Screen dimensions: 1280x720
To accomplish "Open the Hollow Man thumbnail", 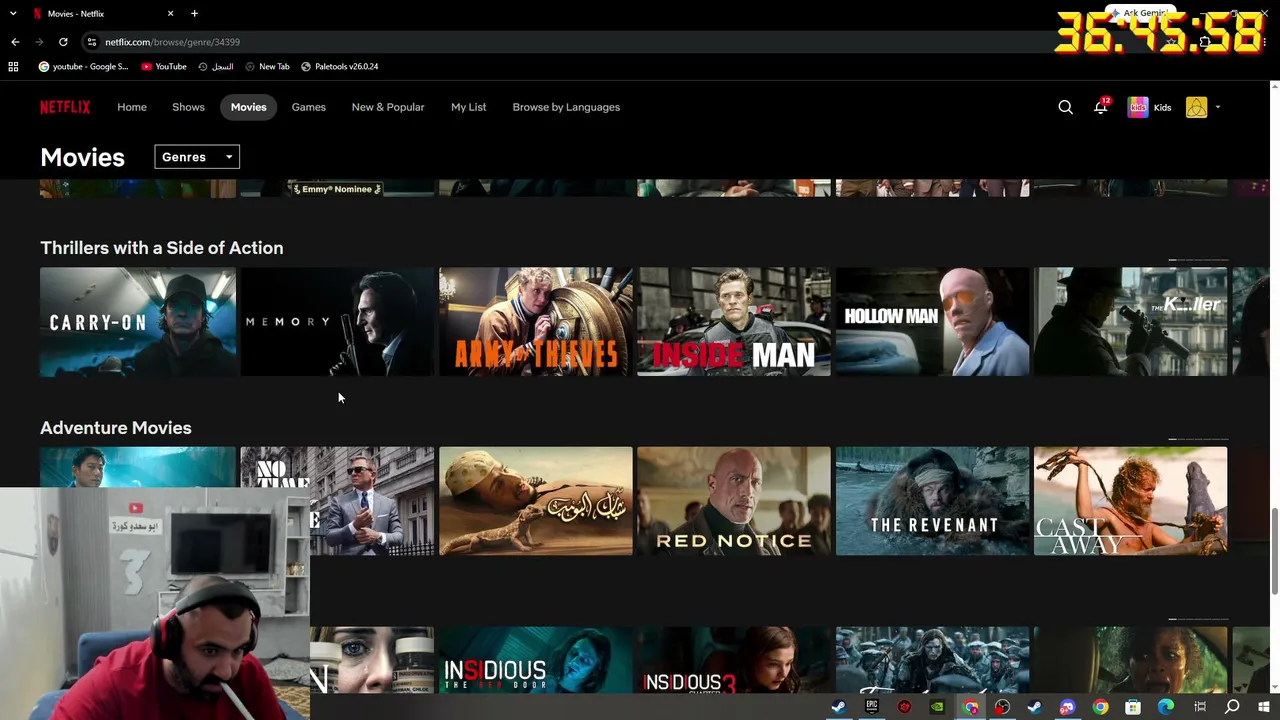I will (933, 322).
